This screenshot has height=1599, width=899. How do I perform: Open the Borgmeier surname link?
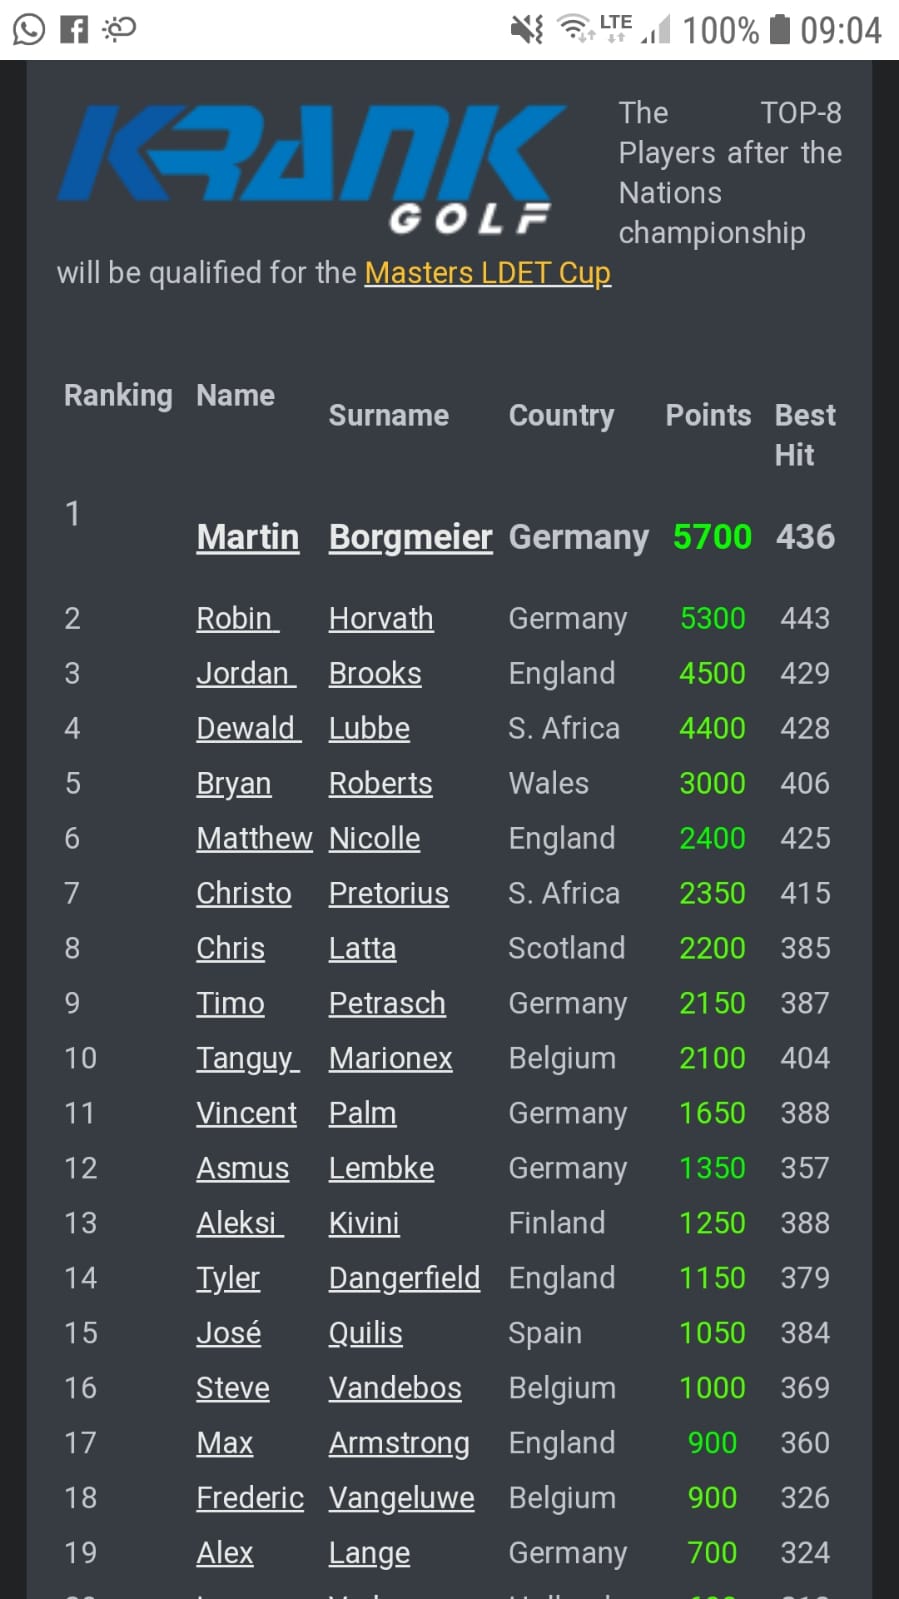(410, 537)
